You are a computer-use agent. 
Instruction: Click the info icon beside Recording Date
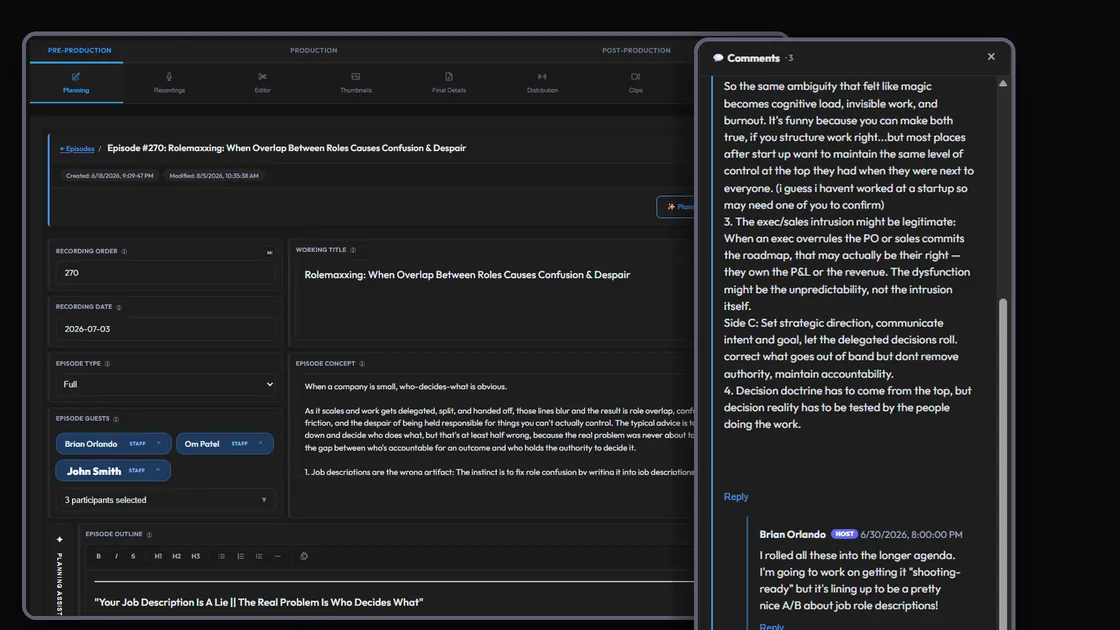point(119,307)
